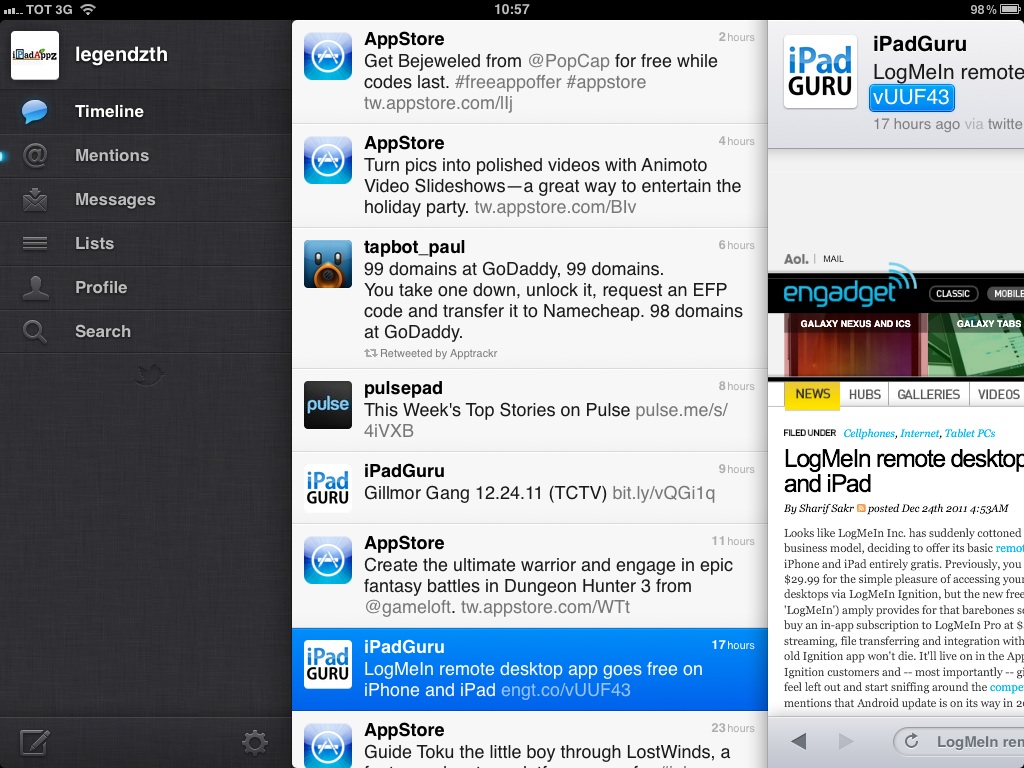Screen dimensions: 1024x768
Task: Tap Engadget MOBILE view button
Action: 1006,294
